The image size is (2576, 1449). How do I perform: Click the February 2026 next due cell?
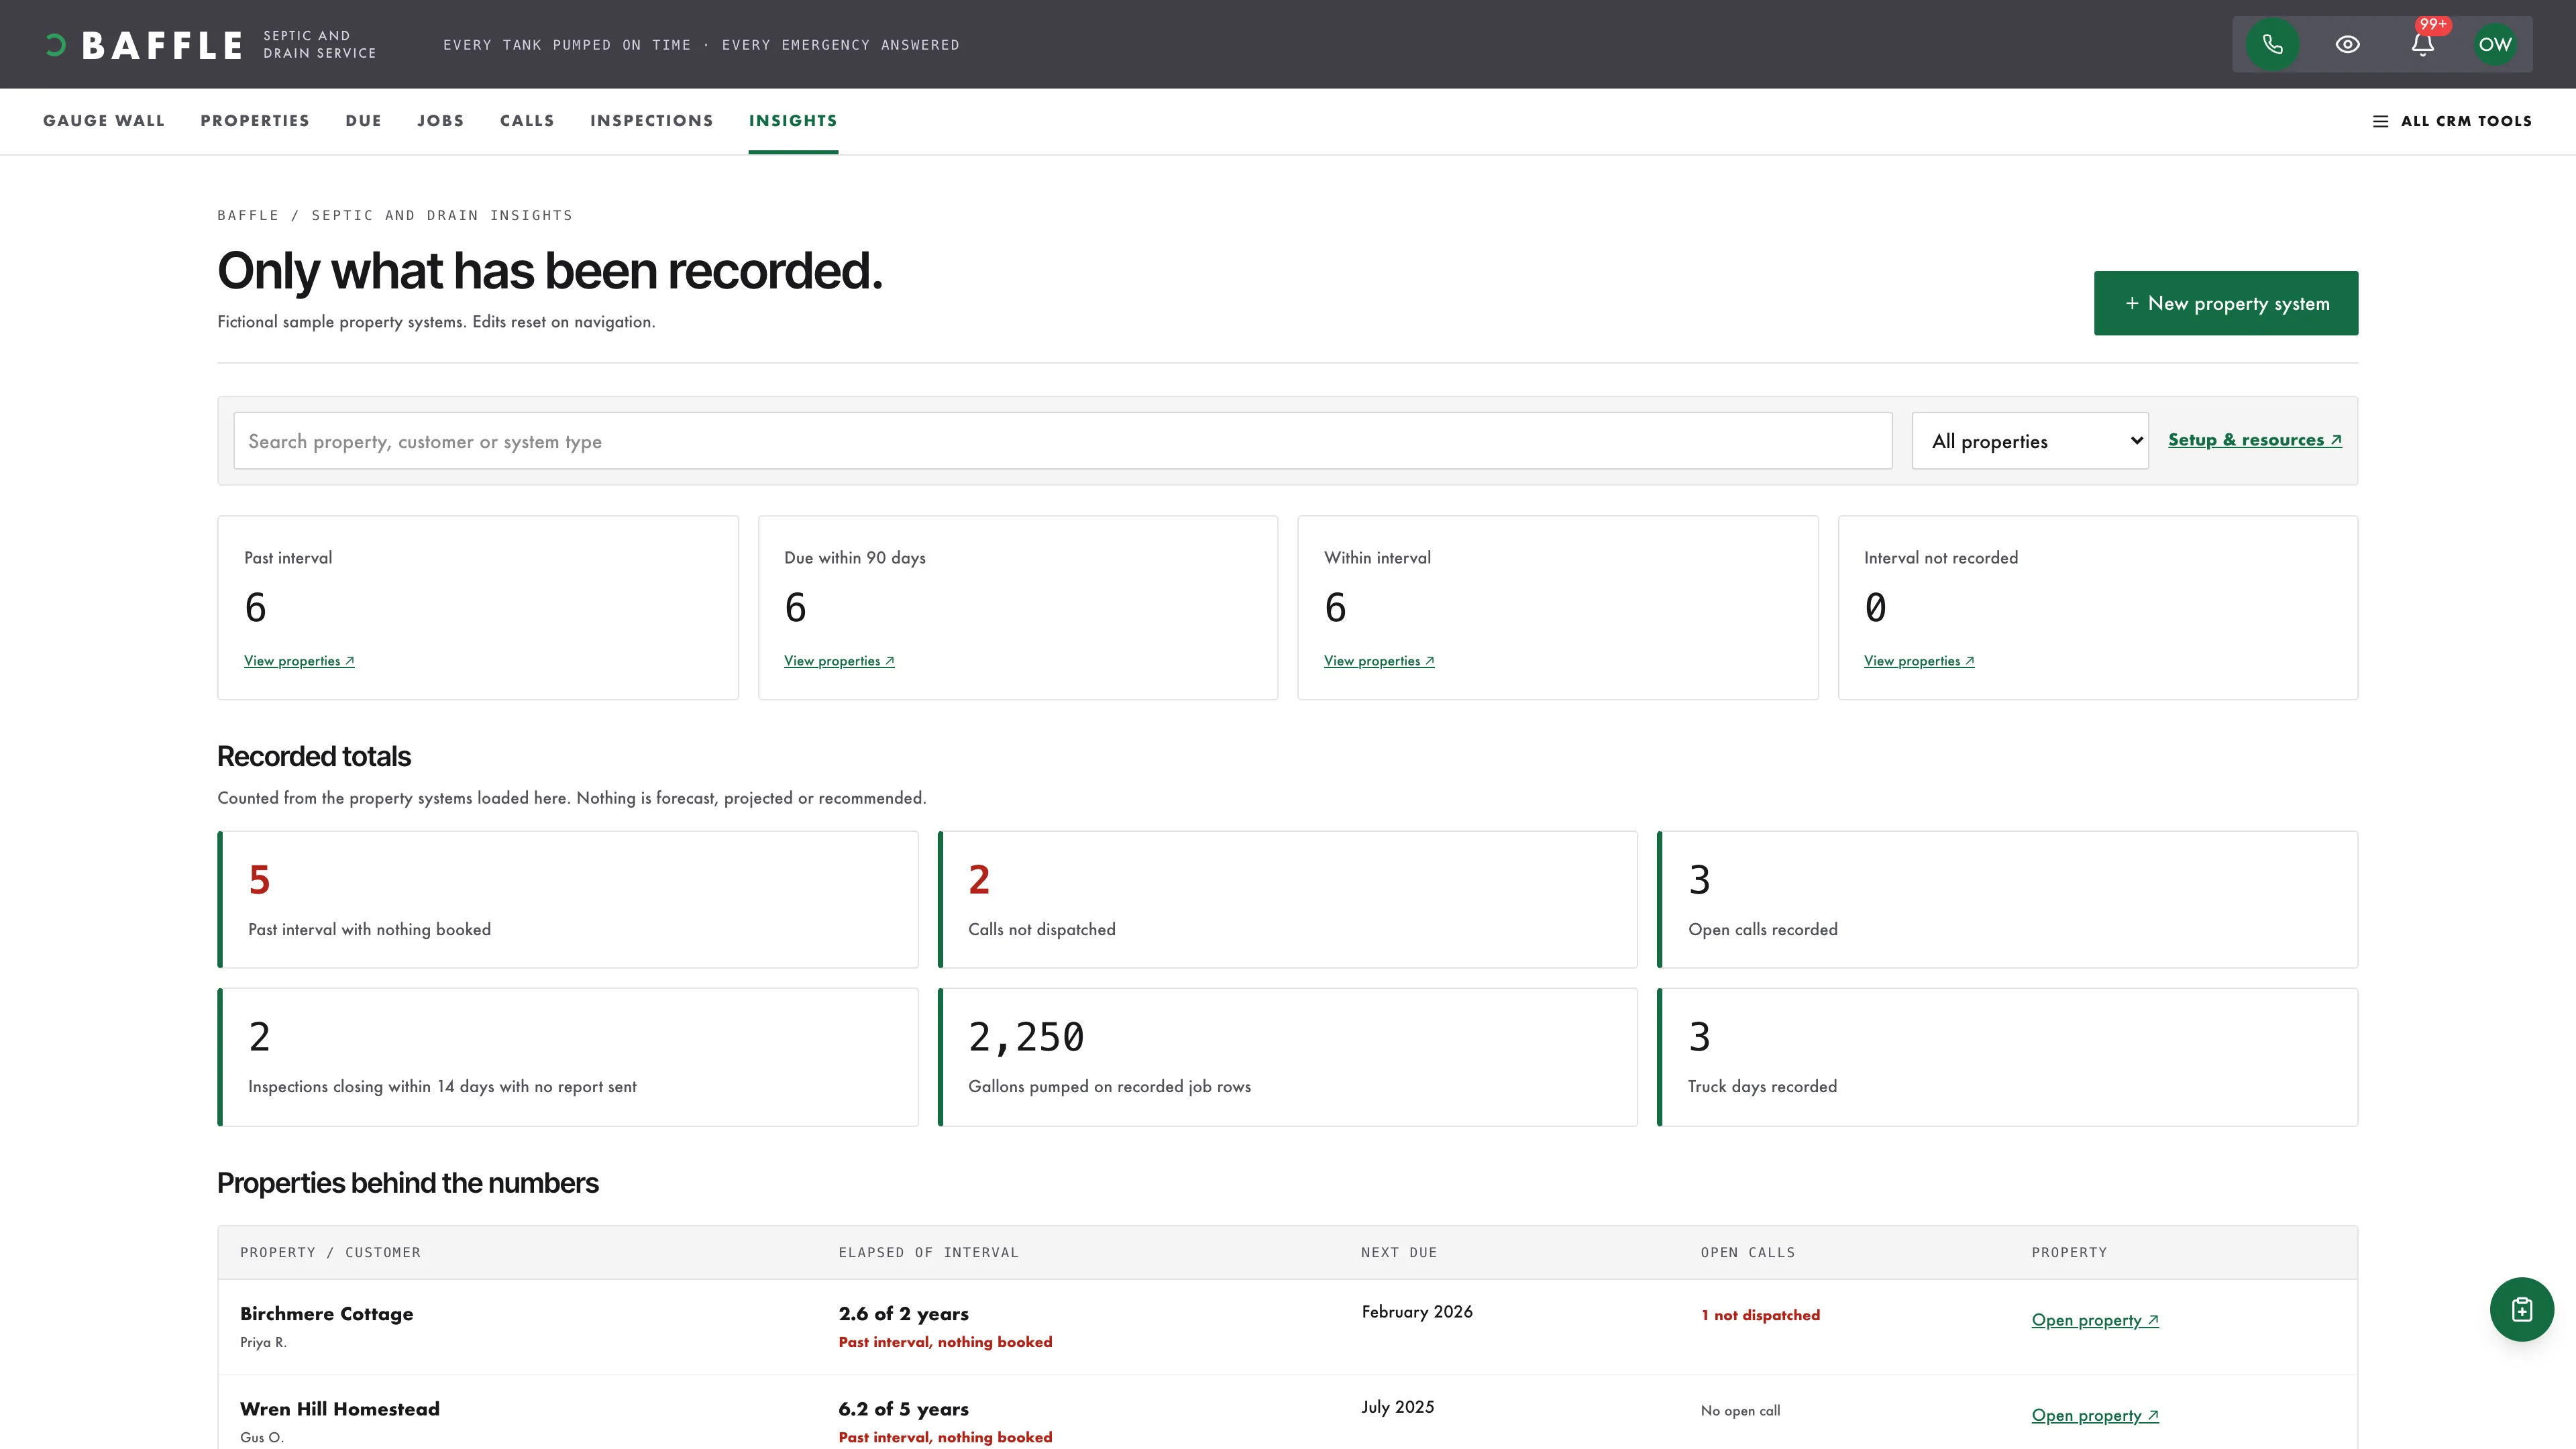1417,1312
